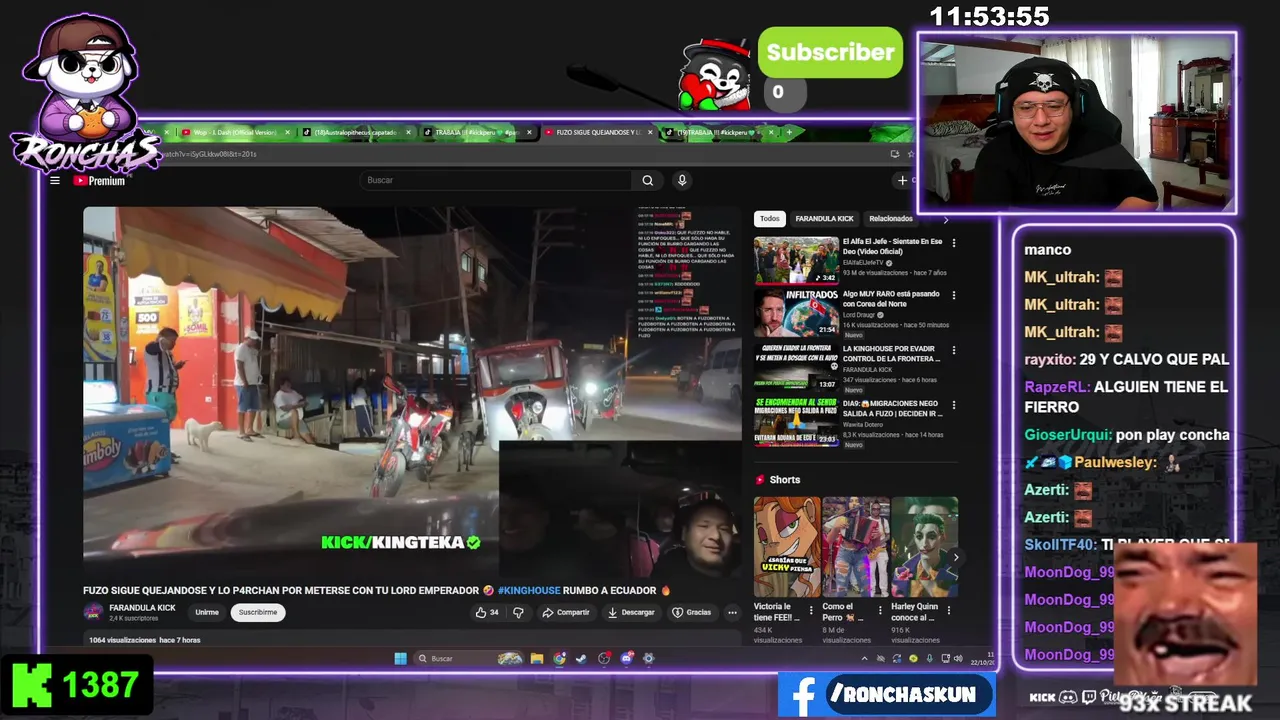The width and height of the screenshot is (1280, 720).
Task: Open options menu for DIA9 MIGRACIONES video
Action: (953, 404)
